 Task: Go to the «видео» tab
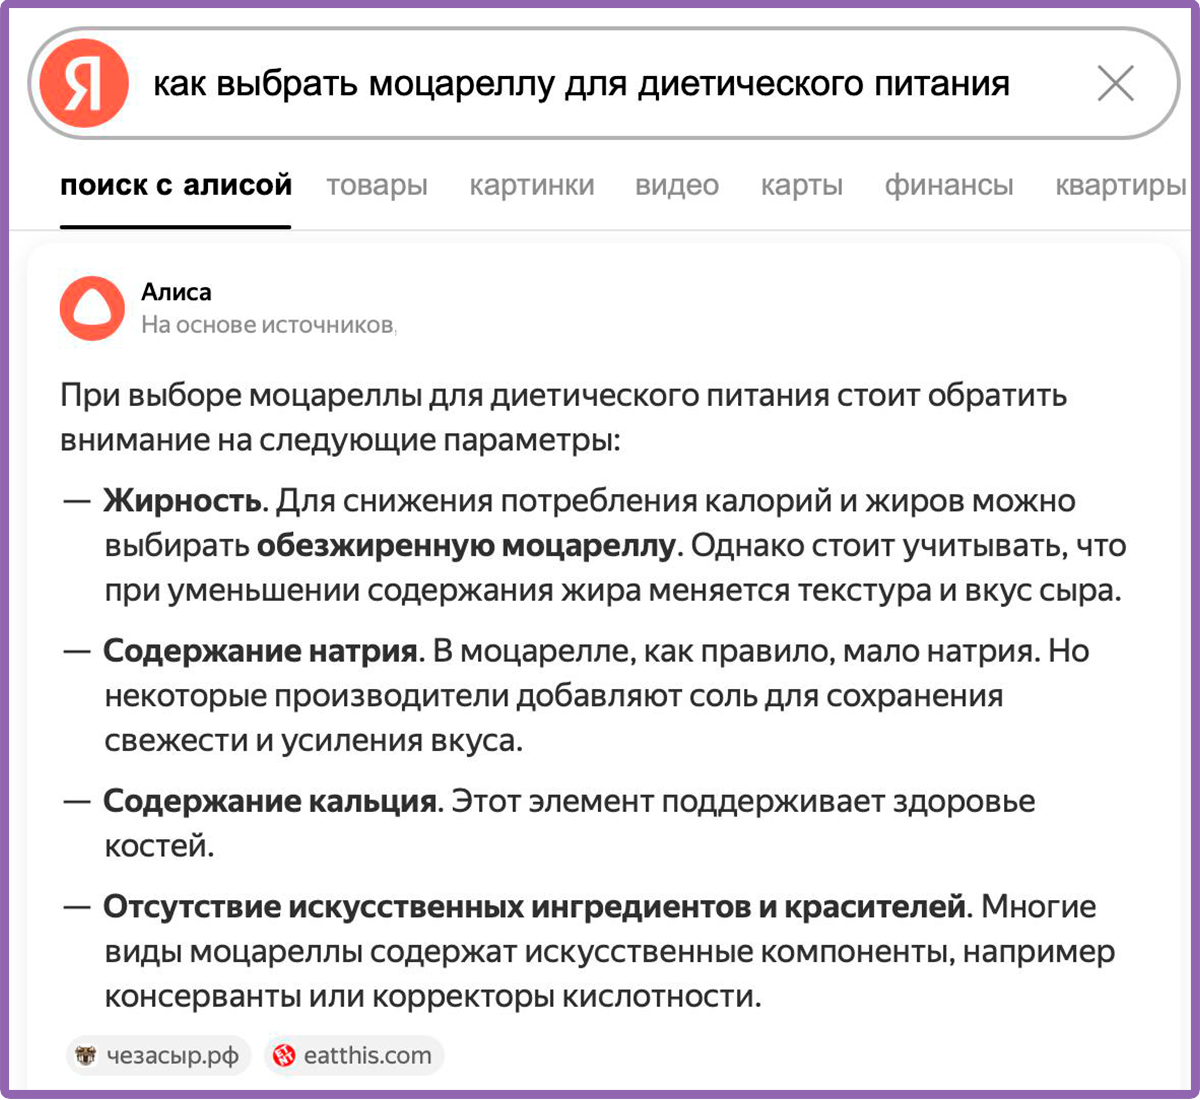pos(677,186)
